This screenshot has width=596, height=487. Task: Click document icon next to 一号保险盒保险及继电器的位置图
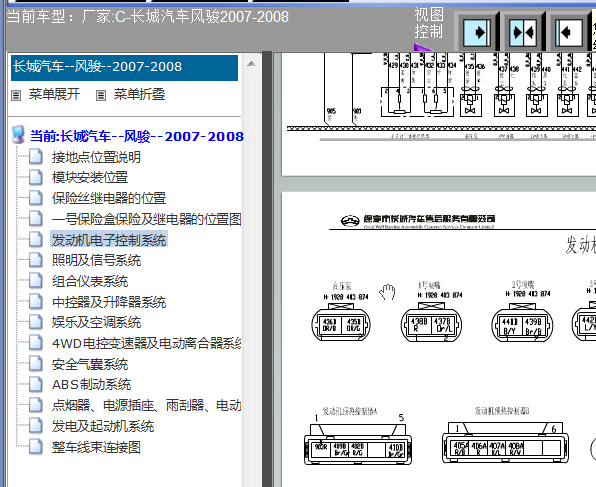36,219
